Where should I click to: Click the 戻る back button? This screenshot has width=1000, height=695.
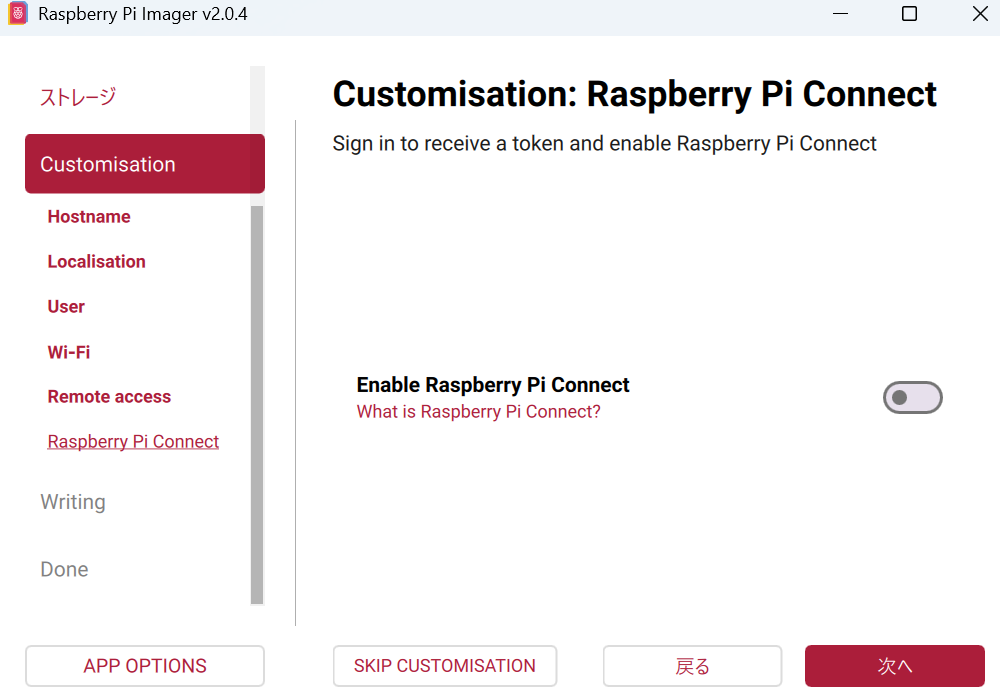point(692,666)
